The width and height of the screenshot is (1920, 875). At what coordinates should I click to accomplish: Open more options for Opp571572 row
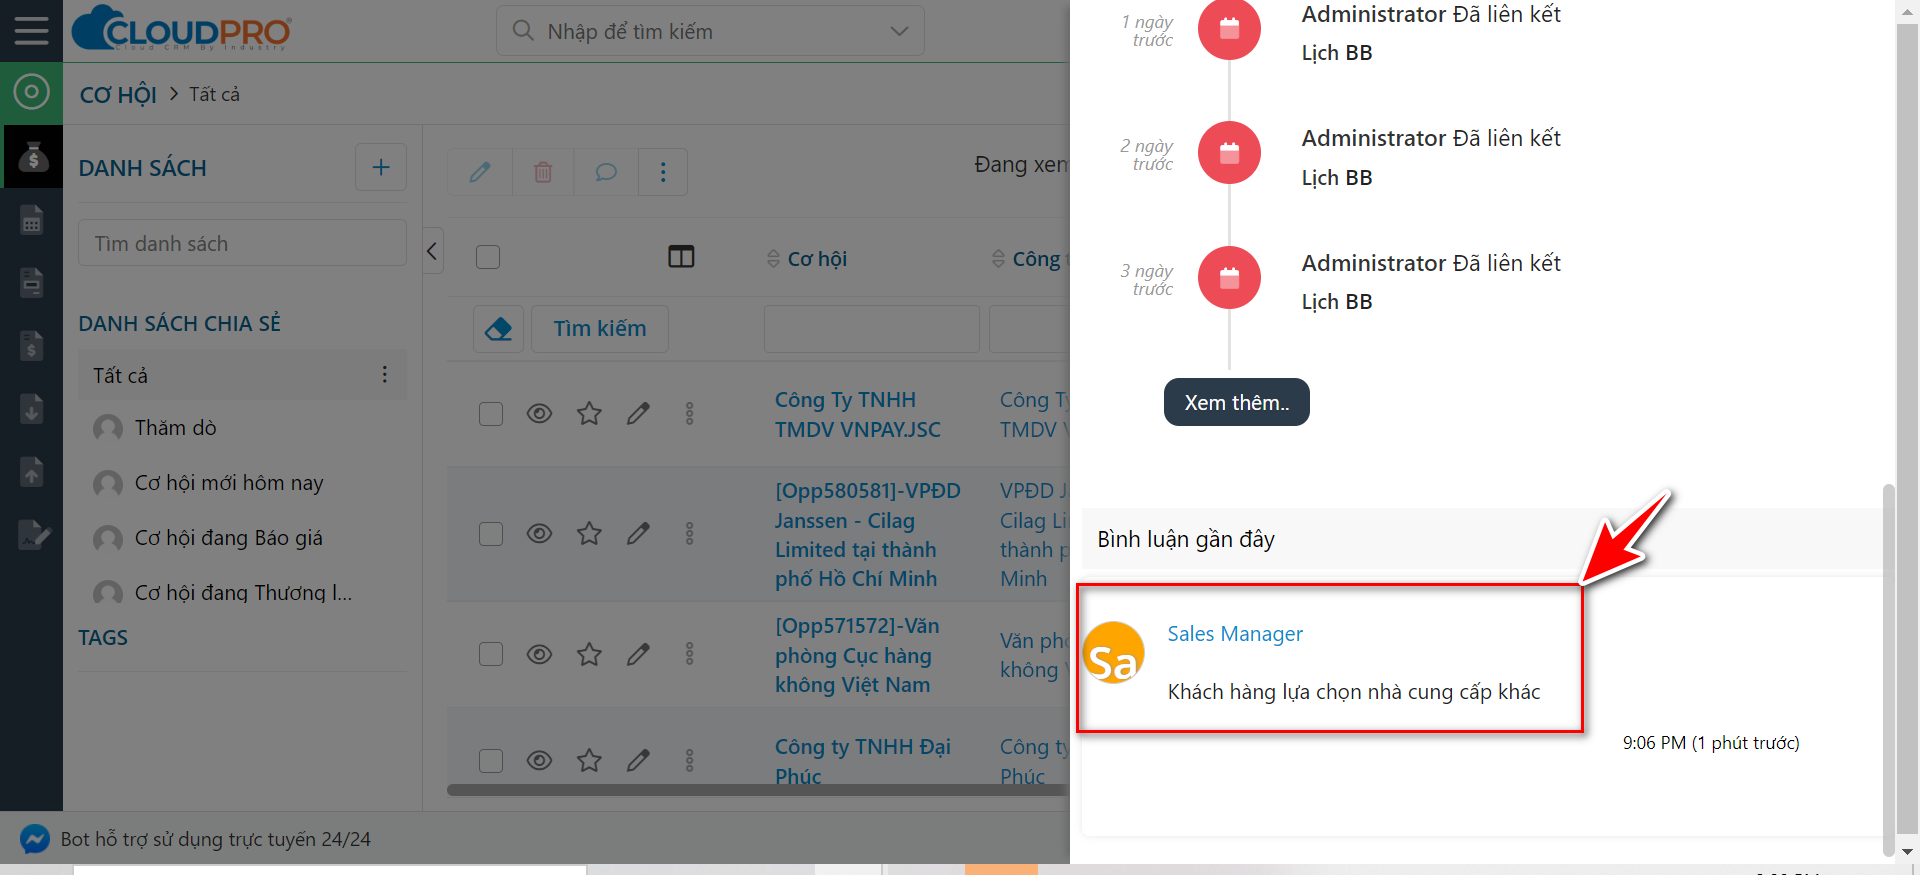(689, 654)
